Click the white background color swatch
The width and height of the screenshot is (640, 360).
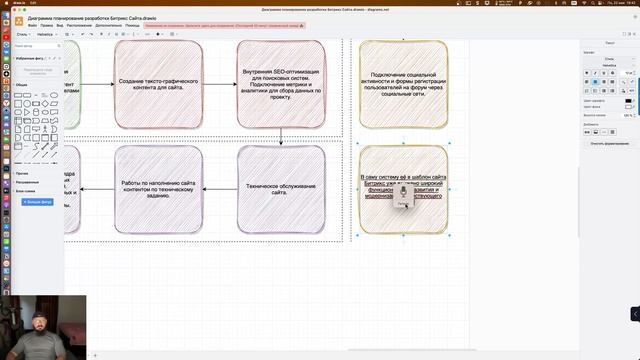628,107
